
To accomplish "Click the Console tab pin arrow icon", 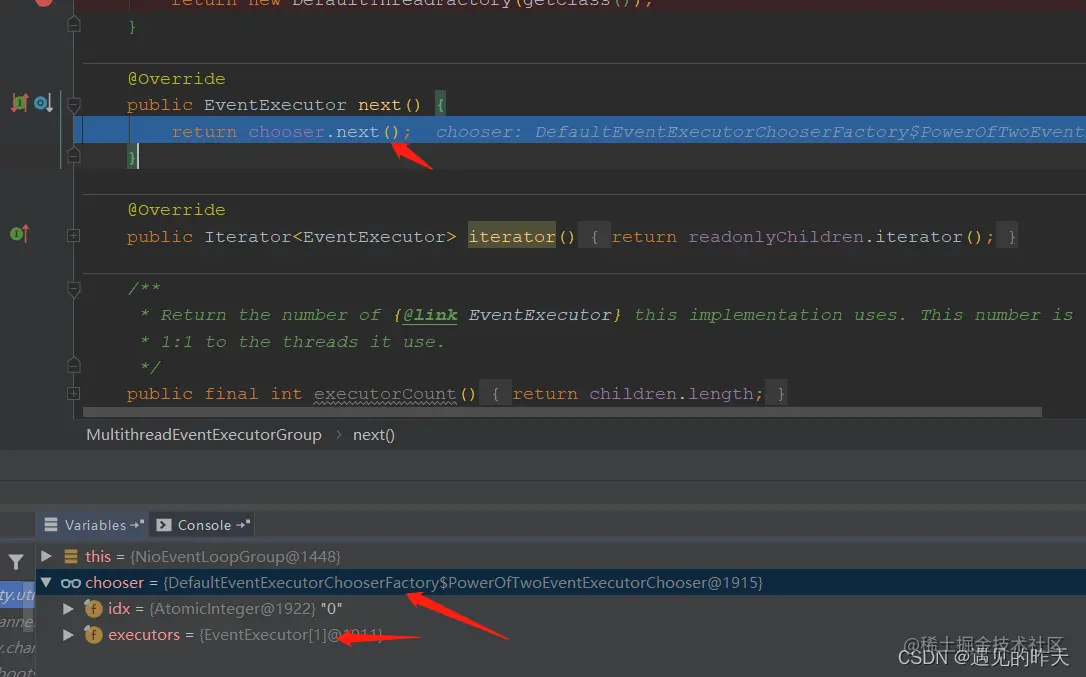I will point(242,525).
